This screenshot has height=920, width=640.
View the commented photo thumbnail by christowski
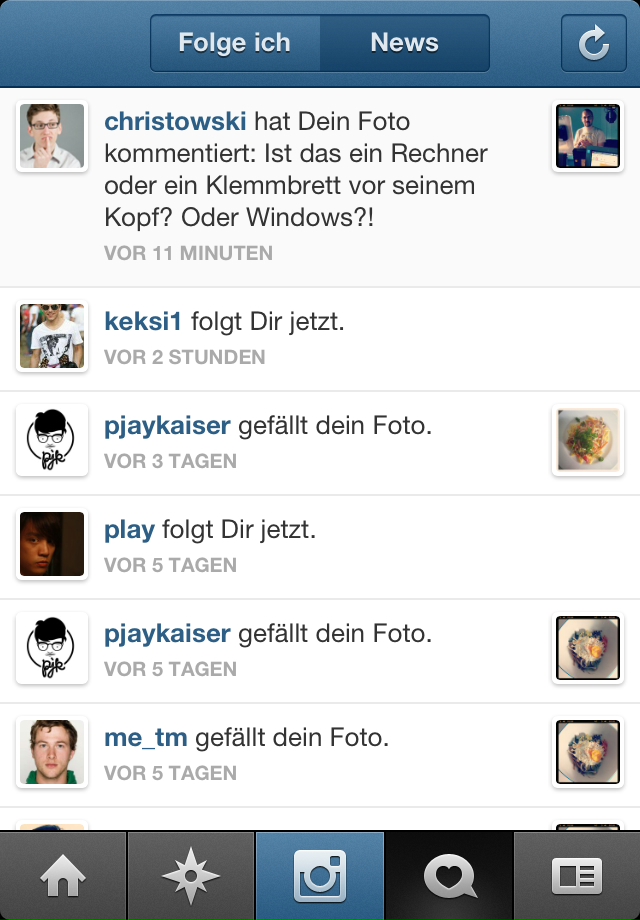[588, 136]
